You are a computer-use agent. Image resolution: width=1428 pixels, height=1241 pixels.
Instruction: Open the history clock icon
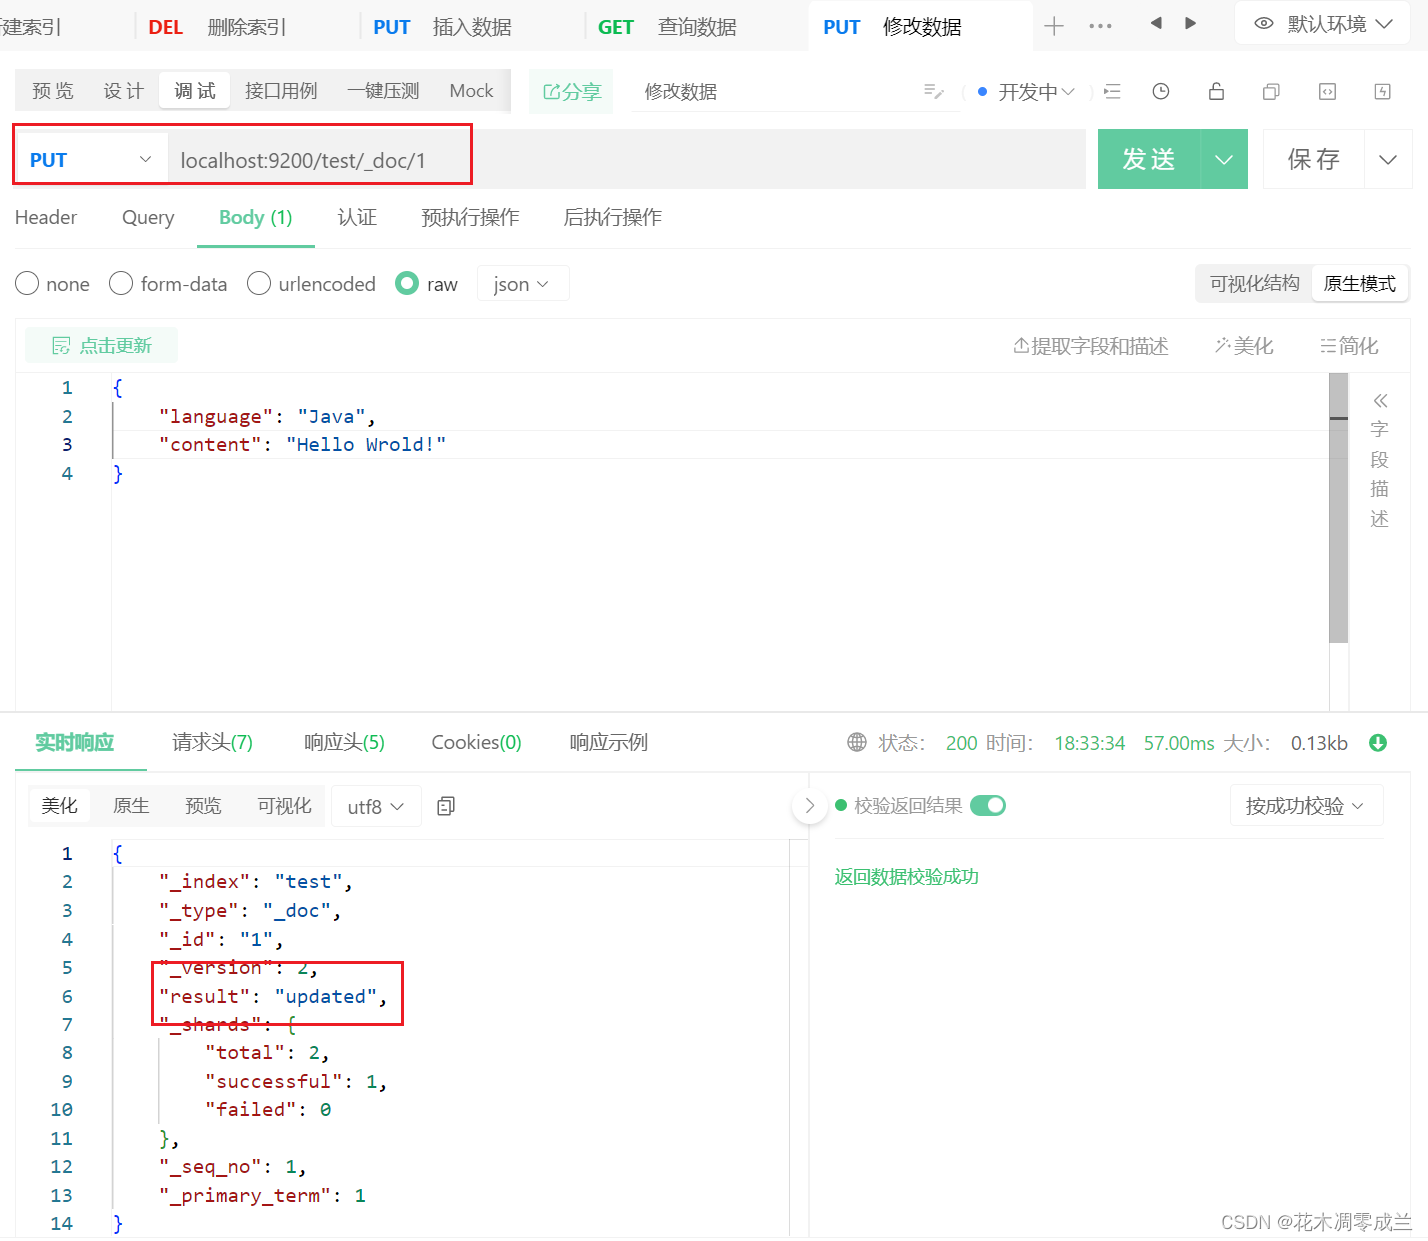(1161, 92)
